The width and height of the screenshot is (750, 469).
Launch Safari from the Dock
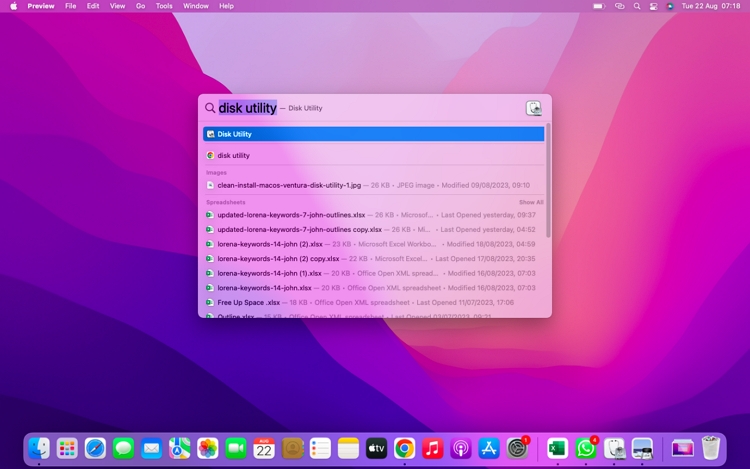95,448
